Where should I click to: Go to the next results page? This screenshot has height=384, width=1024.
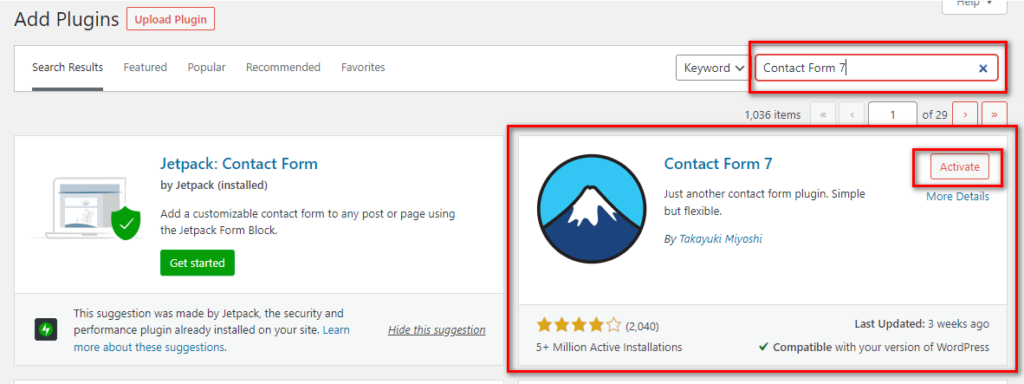[x=965, y=115]
